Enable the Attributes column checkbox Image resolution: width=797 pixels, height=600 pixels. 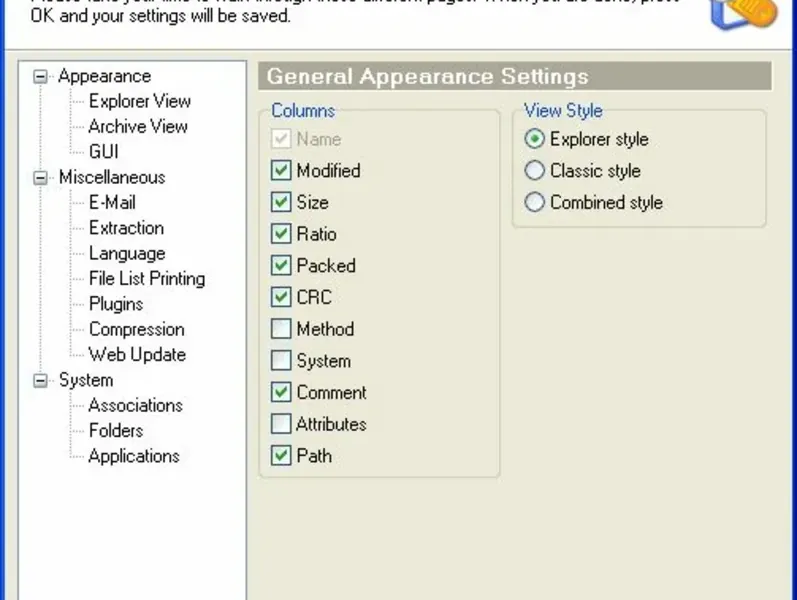click(281, 424)
